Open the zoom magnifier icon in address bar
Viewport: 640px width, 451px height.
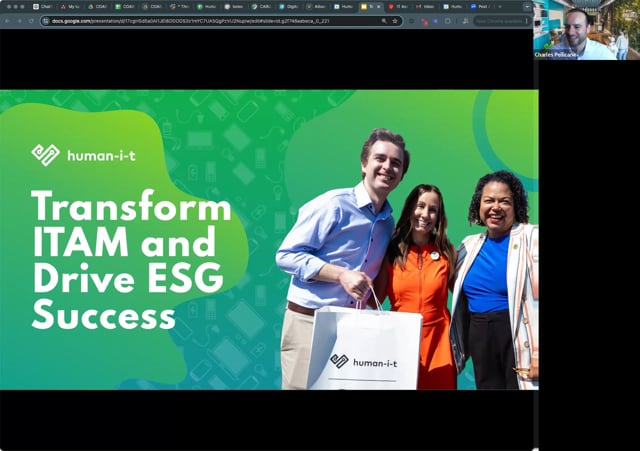point(384,21)
